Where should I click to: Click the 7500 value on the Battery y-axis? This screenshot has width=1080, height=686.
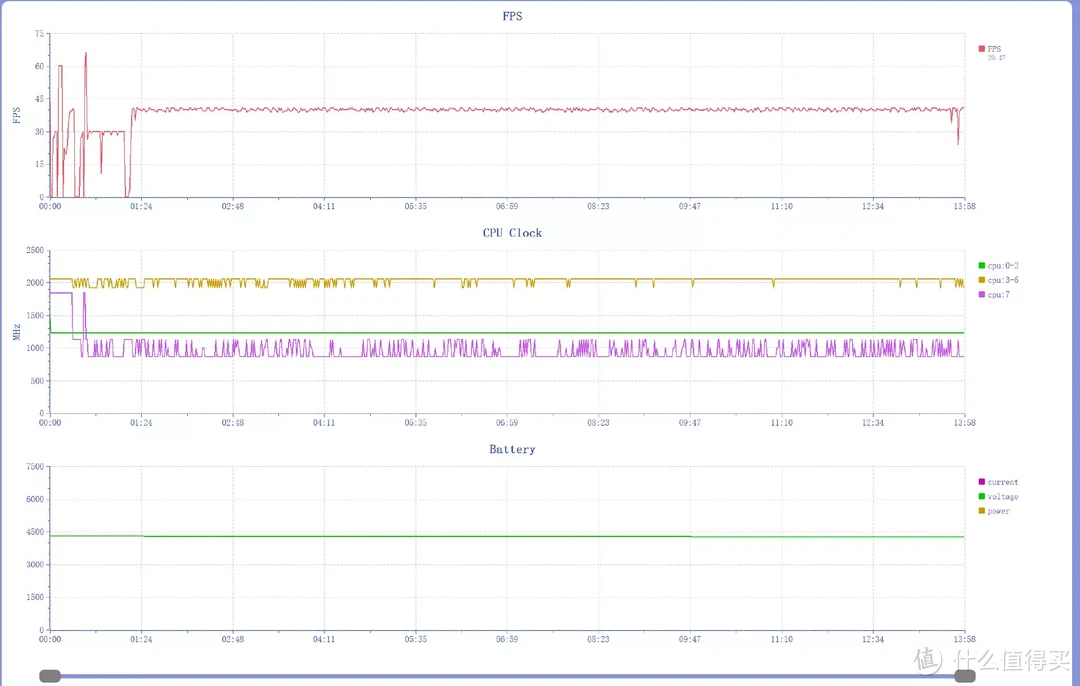click(35, 466)
